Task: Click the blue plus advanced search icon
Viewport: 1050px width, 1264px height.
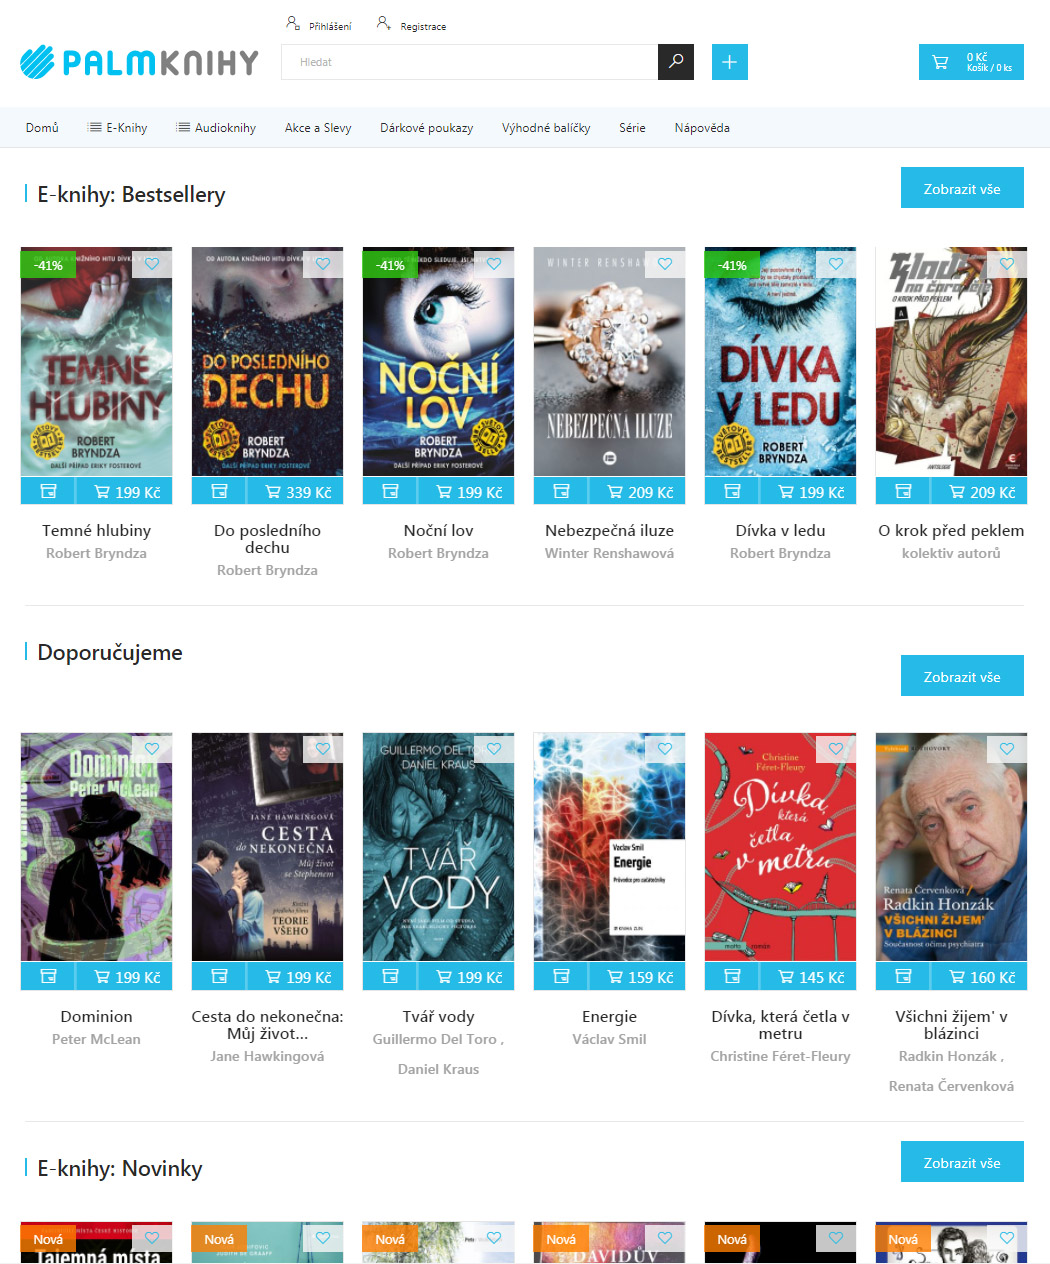Action: pos(730,62)
